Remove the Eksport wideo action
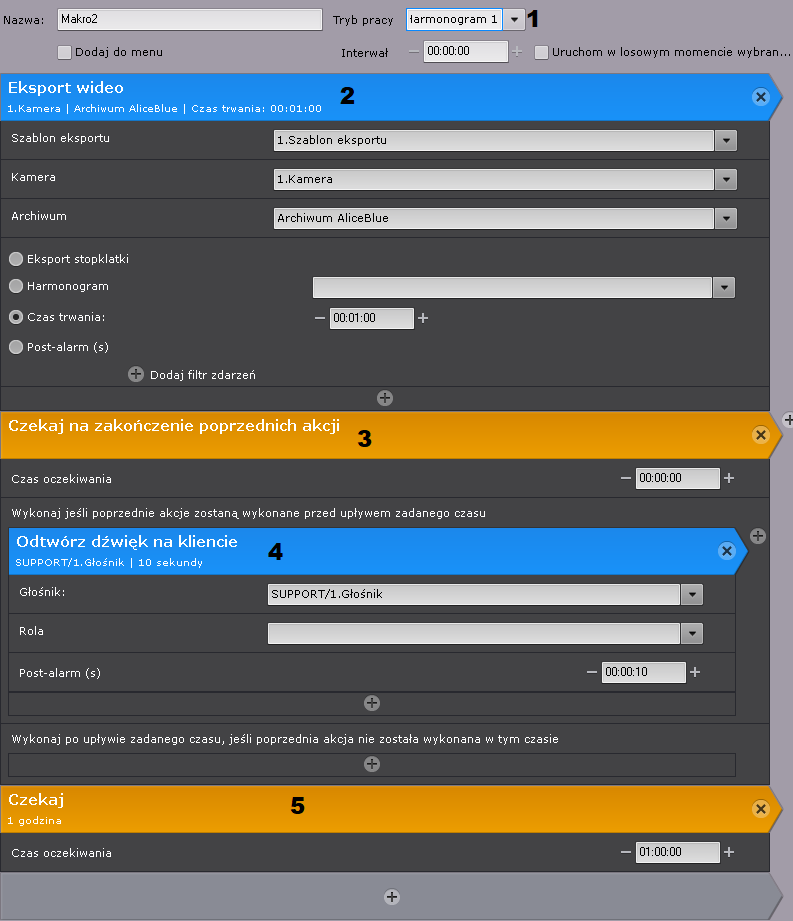The width and height of the screenshot is (793, 921). point(760,97)
